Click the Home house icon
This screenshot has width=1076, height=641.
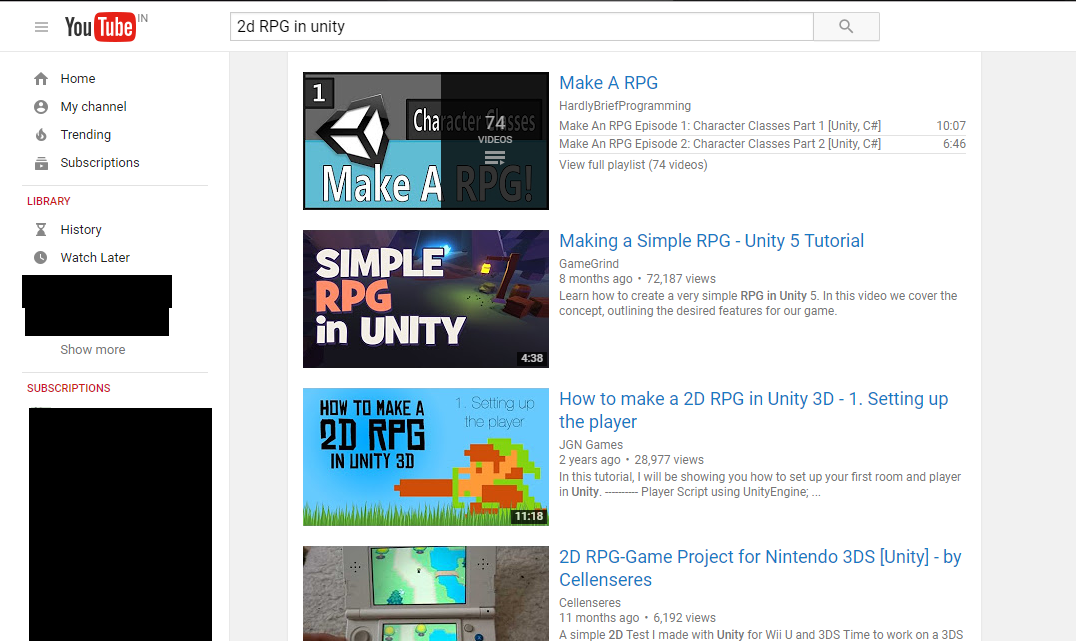(x=41, y=79)
